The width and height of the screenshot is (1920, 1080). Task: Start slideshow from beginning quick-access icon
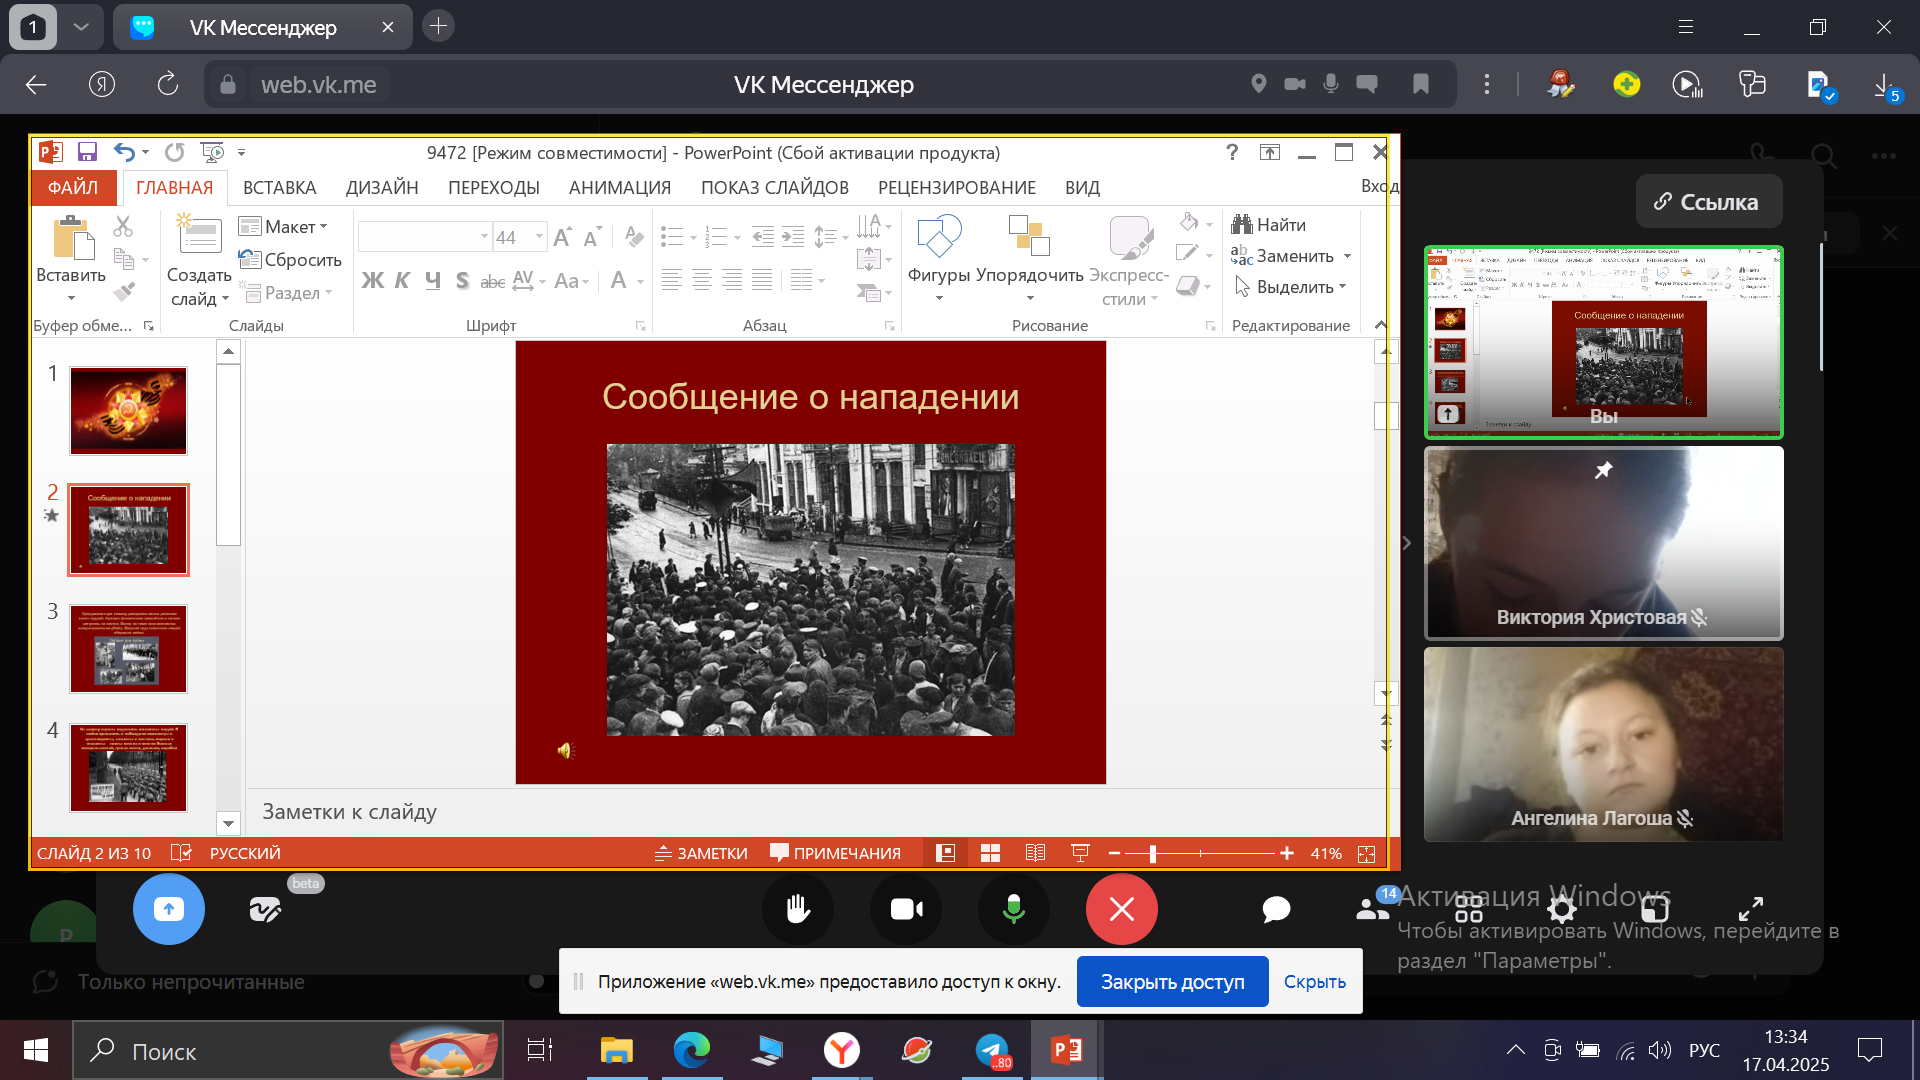point(212,152)
